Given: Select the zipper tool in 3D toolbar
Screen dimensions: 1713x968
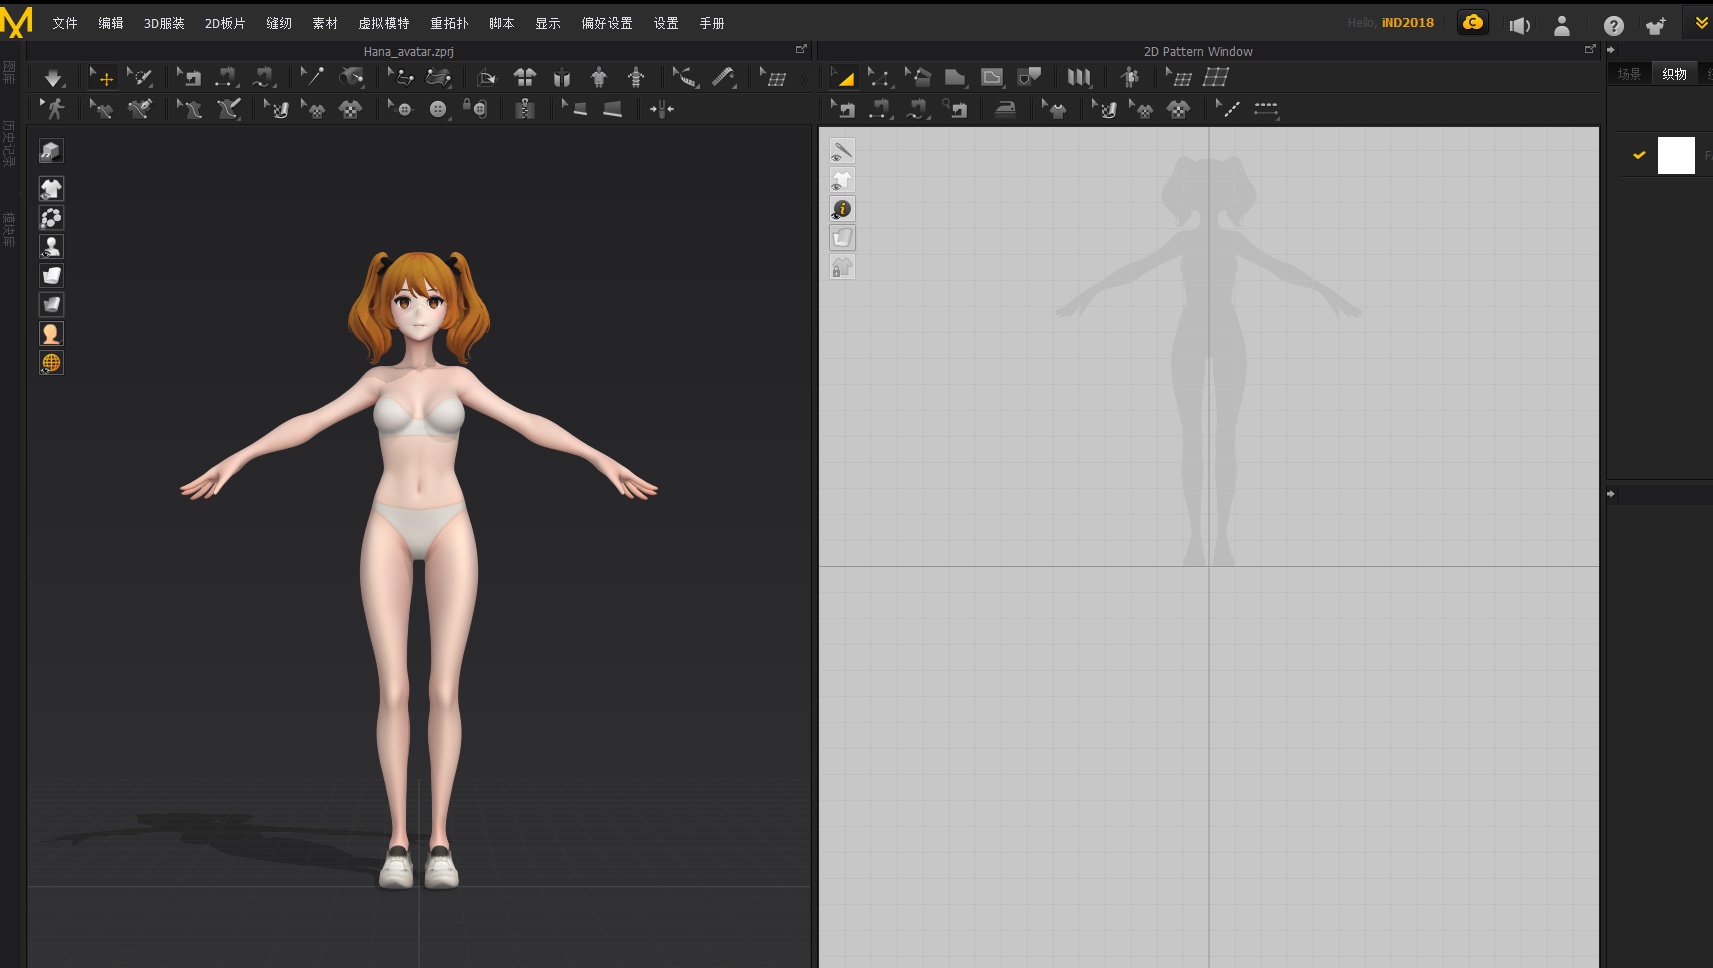Looking at the screenshot, I should coord(524,109).
